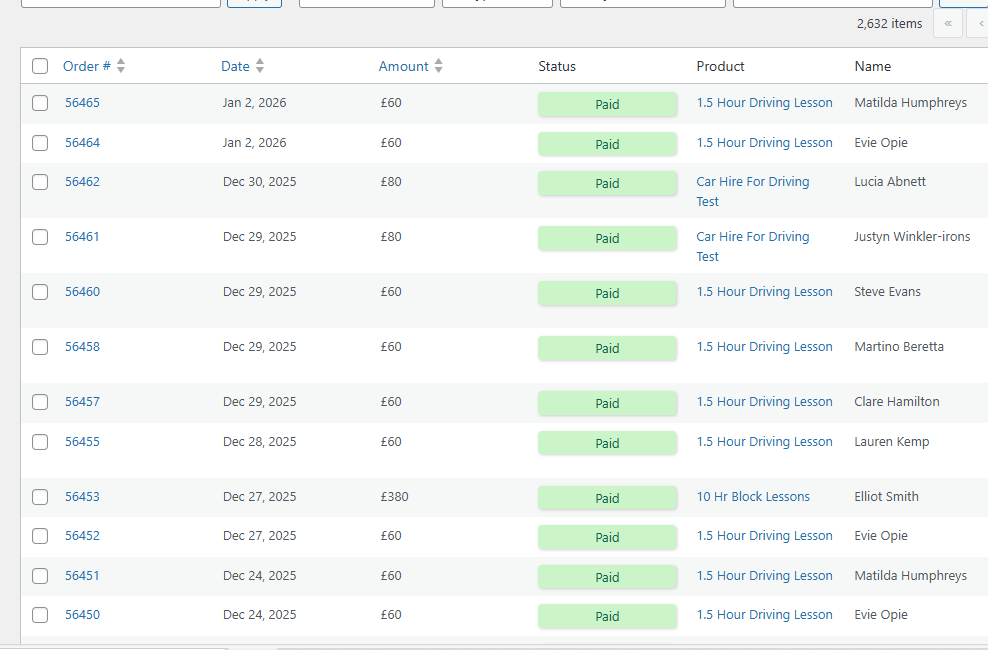Sort table by Amount column header

click(x=403, y=66)
